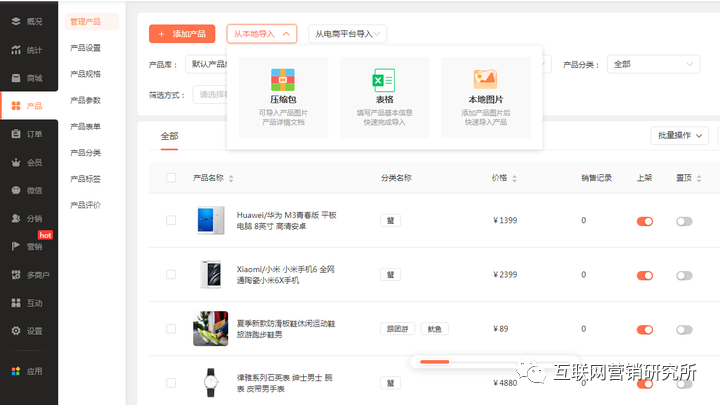Open 律雅系列石英表 product name link
720x405 pixels.
click(x=284, y=383)
